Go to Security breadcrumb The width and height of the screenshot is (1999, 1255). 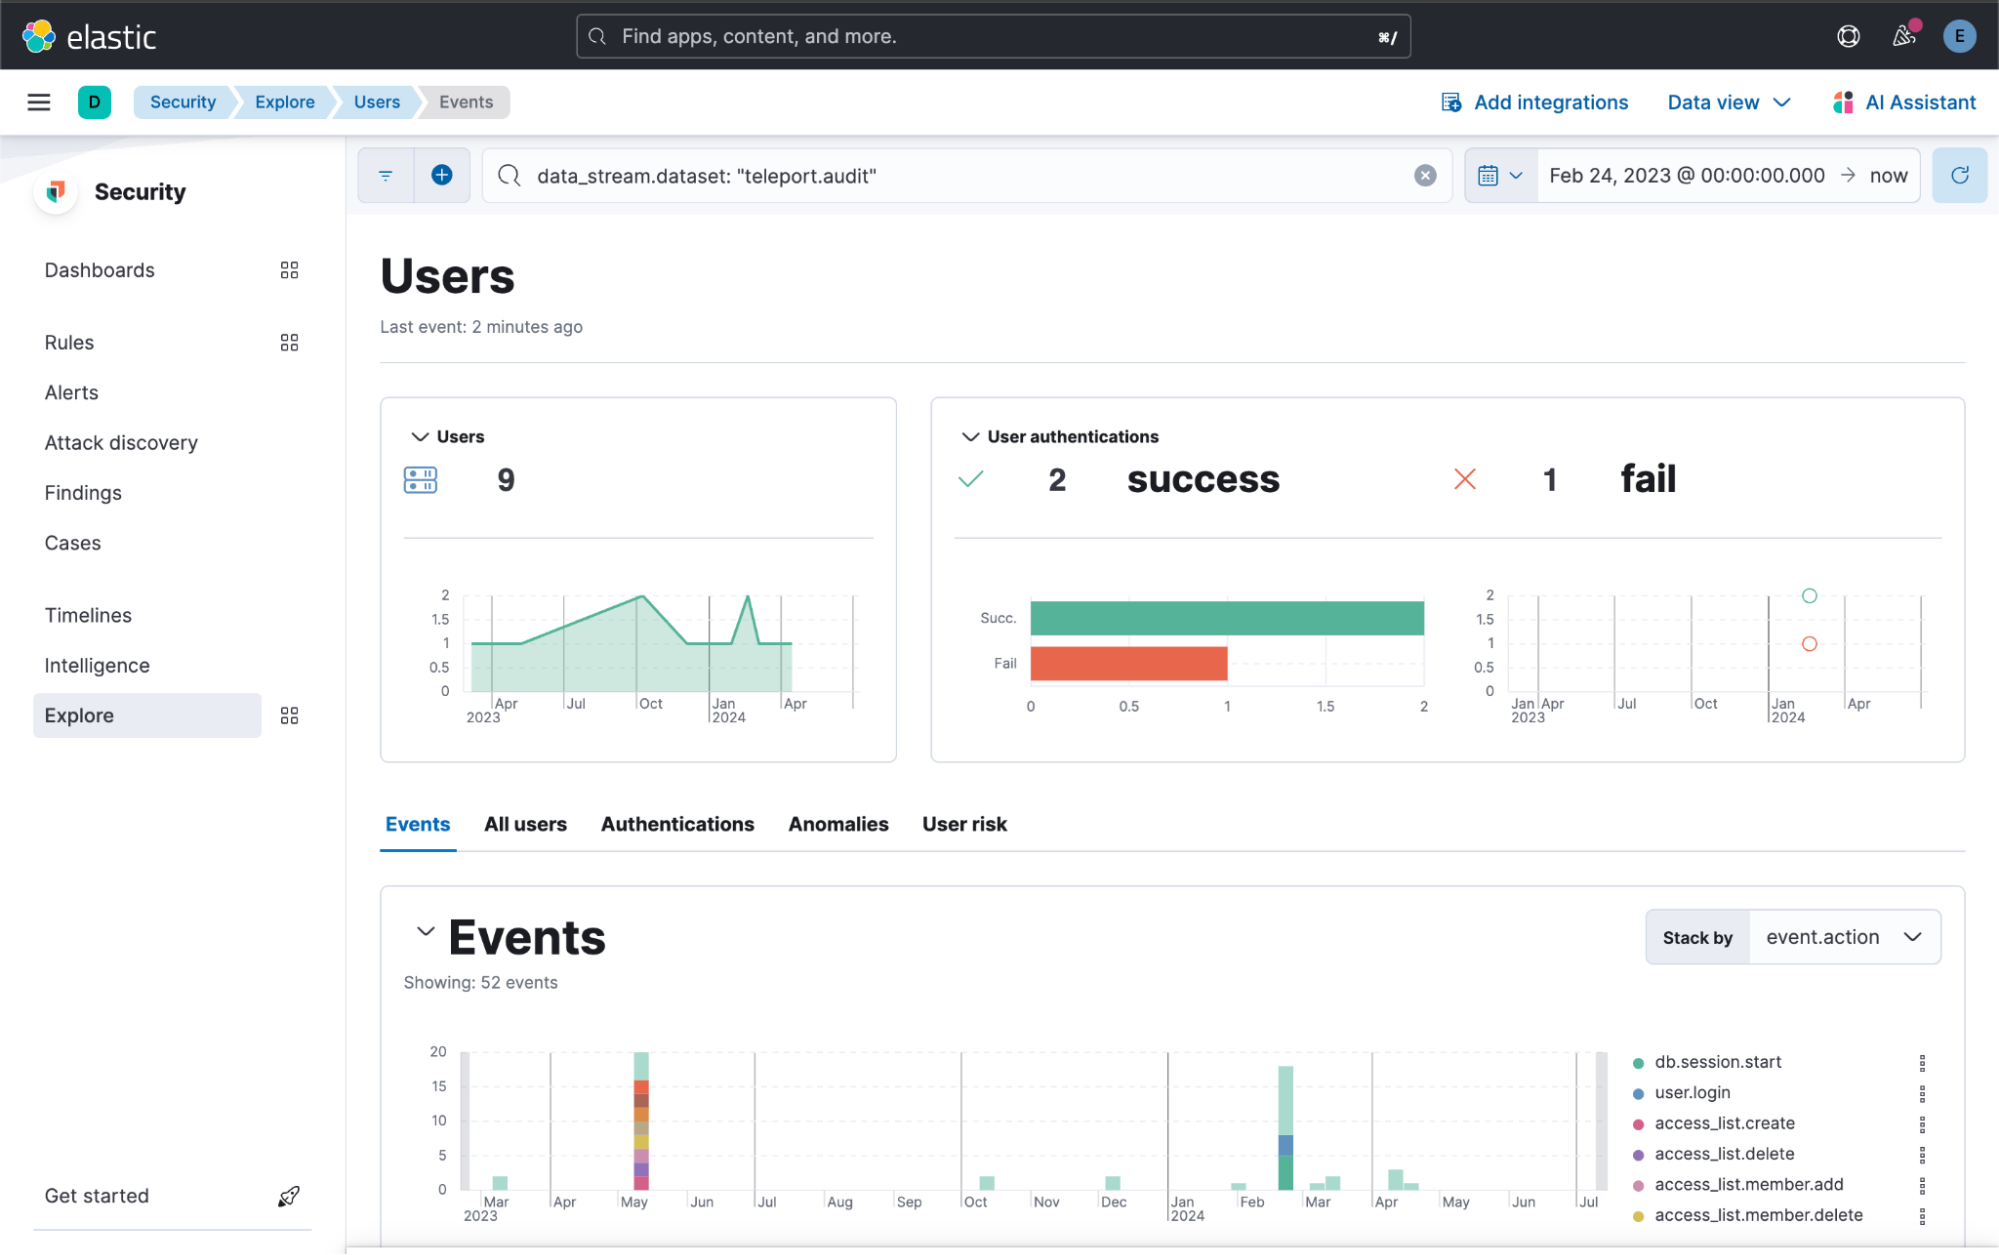point(183,102)
